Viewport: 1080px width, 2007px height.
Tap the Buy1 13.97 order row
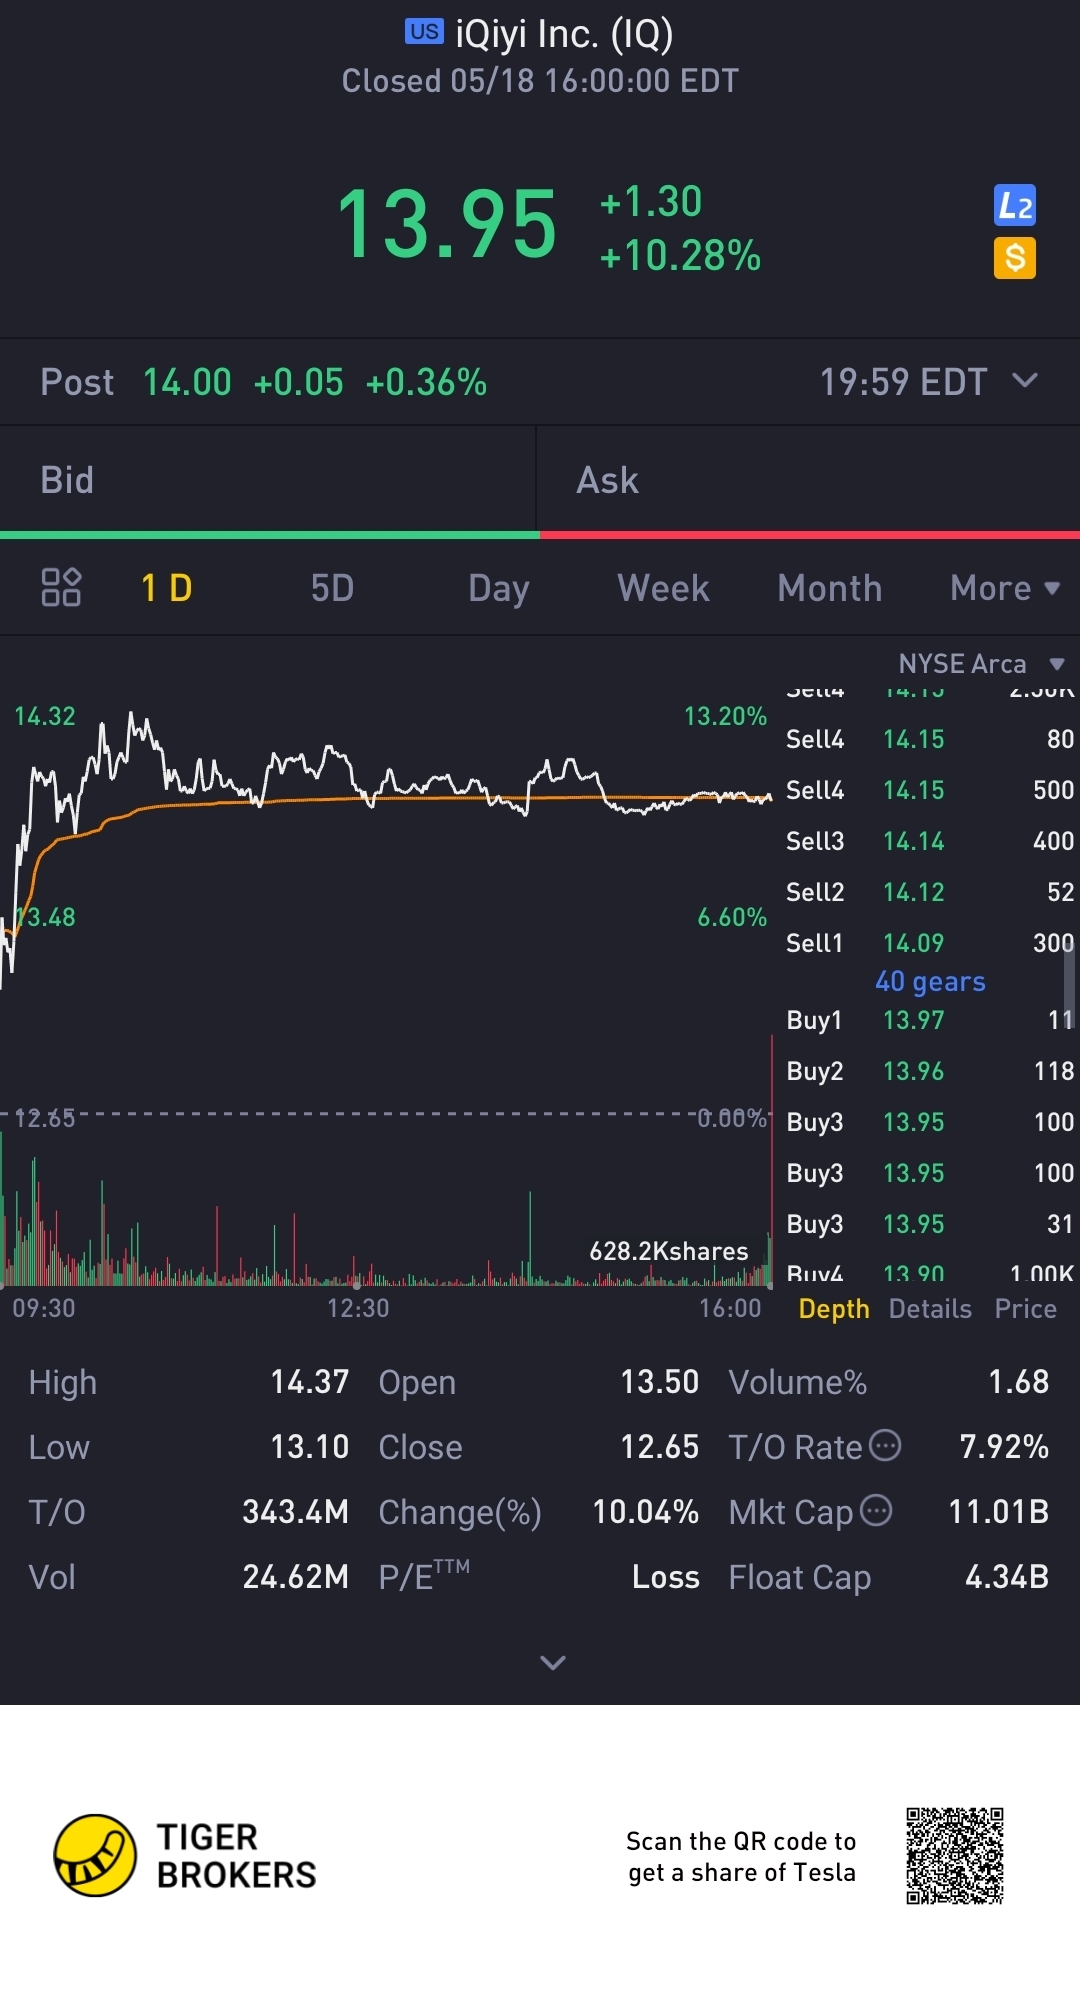(x=930, y=1020)
